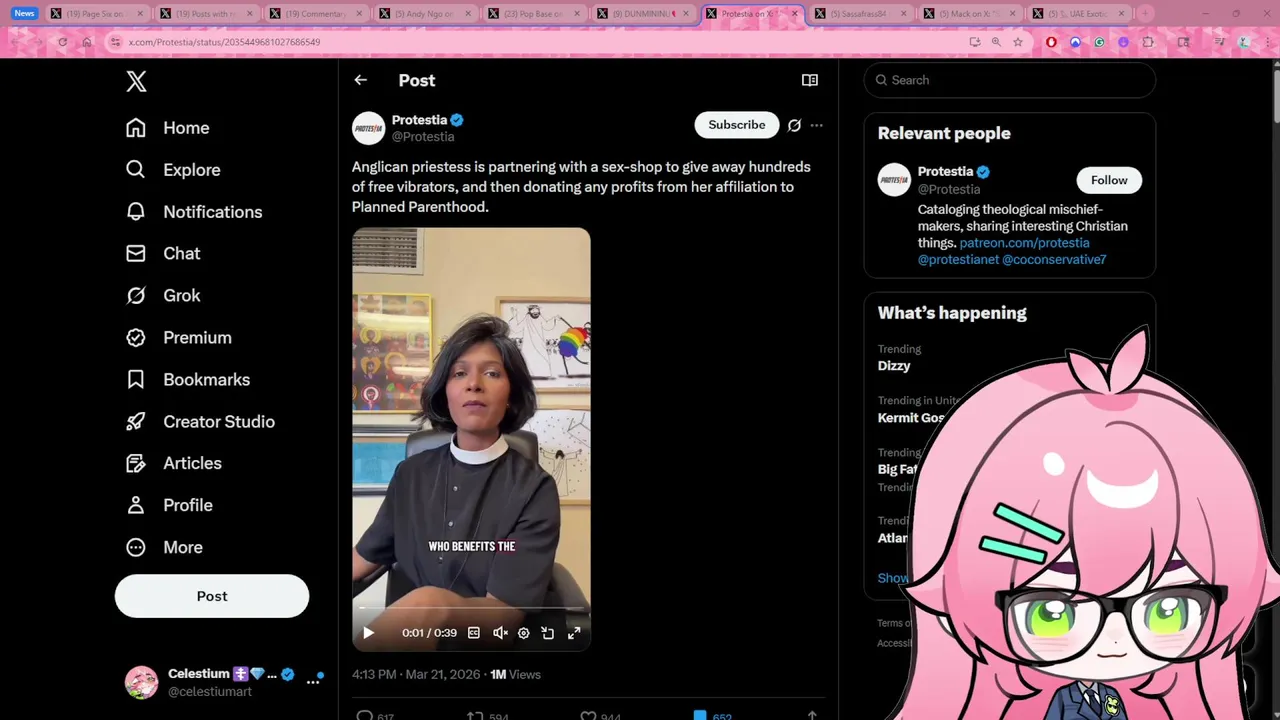This screenshot has height=720, width=1280.
Task: Toggle video captions (CC)
Action: [474, 633]
